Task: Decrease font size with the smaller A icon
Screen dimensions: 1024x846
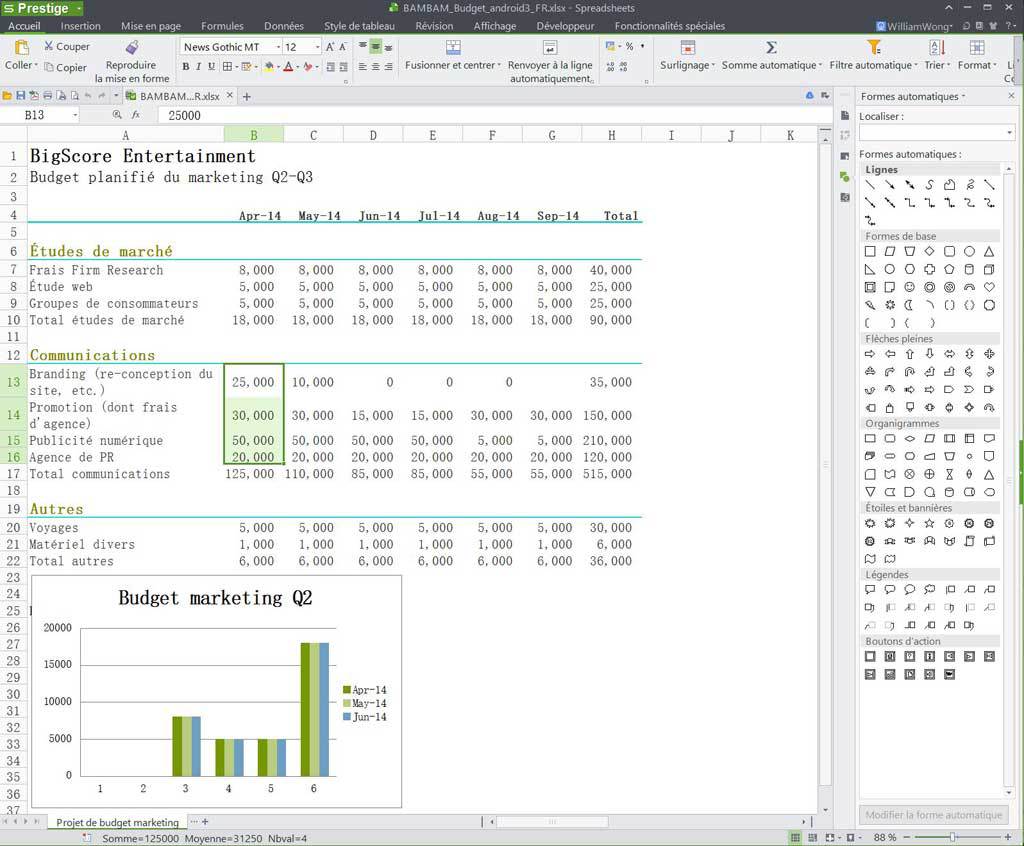Action: coord(342,47)
